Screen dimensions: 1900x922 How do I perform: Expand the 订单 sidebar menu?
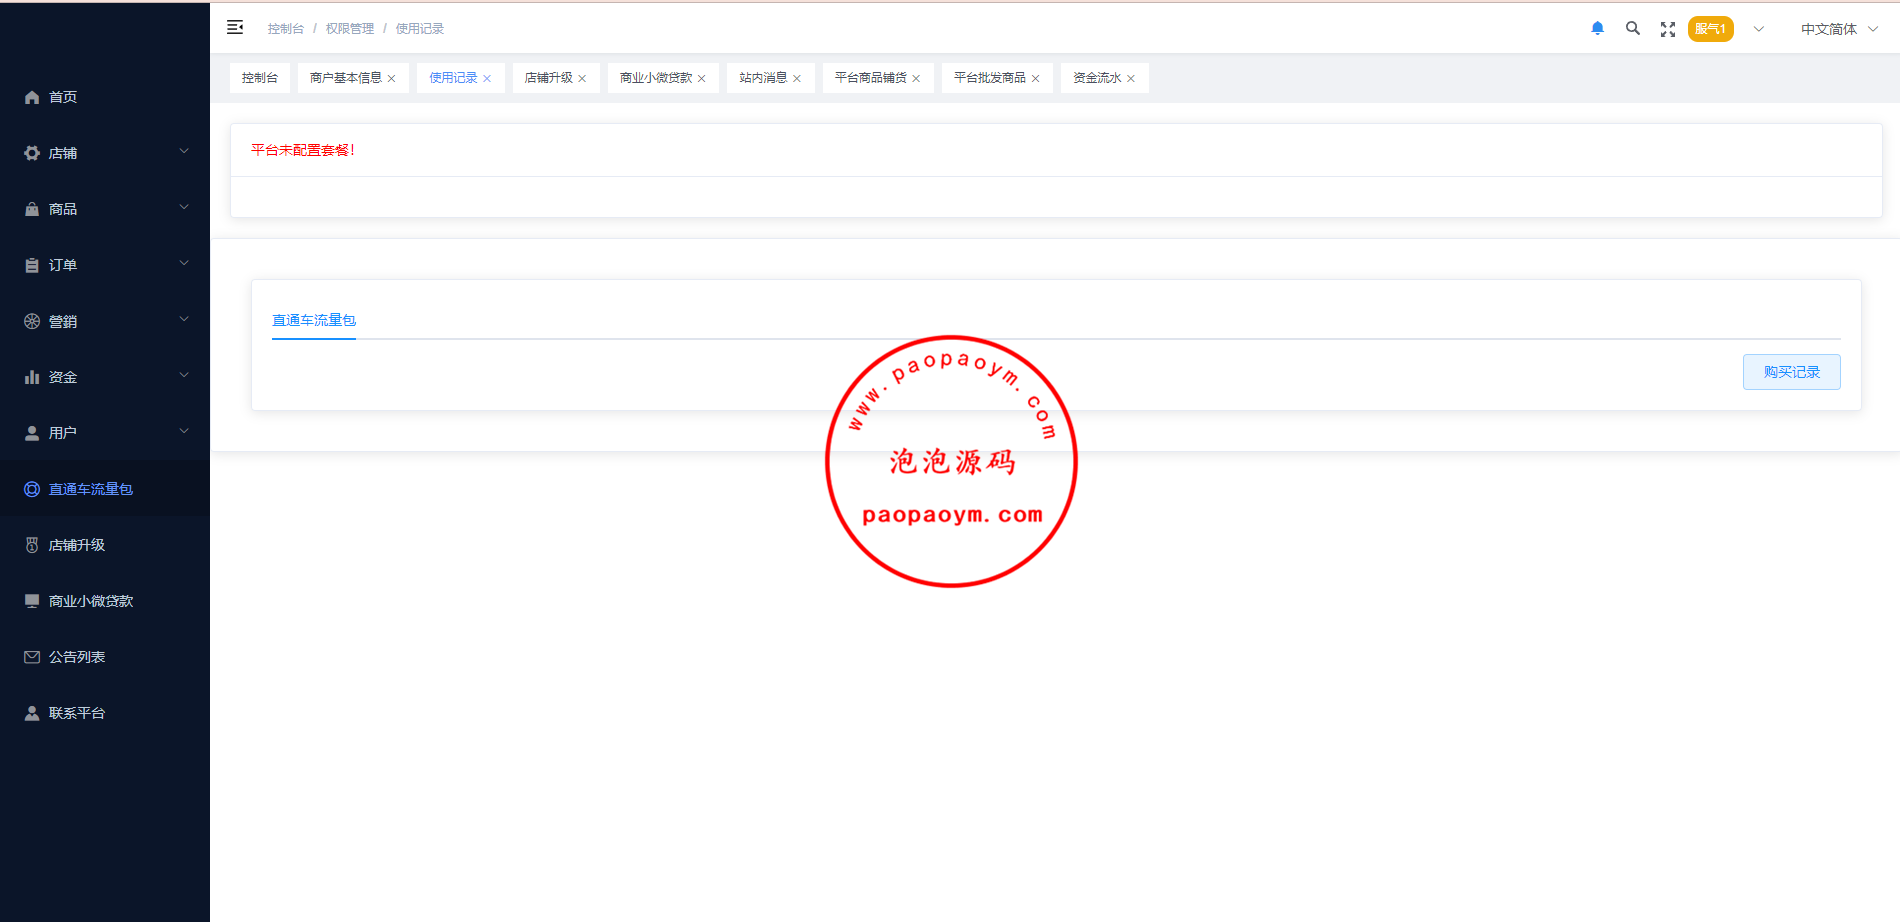(x=104, y=265)
